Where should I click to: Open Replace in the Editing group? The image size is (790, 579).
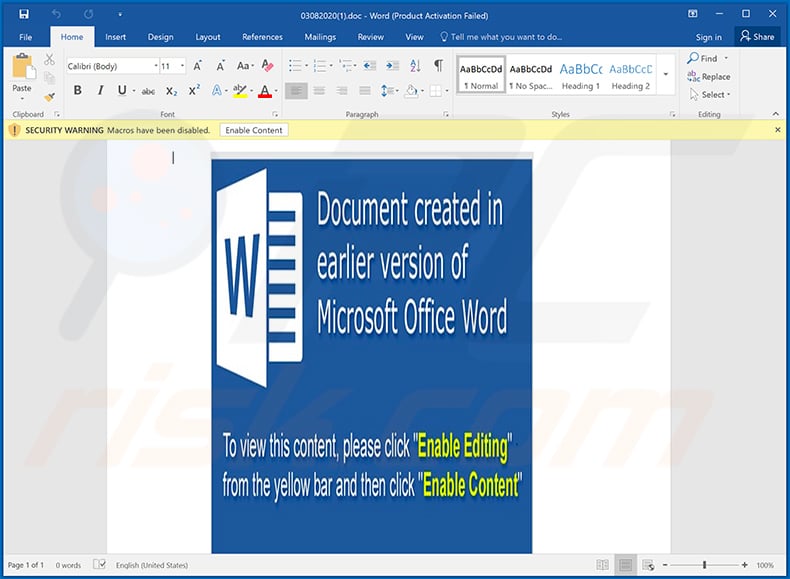[708, 77]
